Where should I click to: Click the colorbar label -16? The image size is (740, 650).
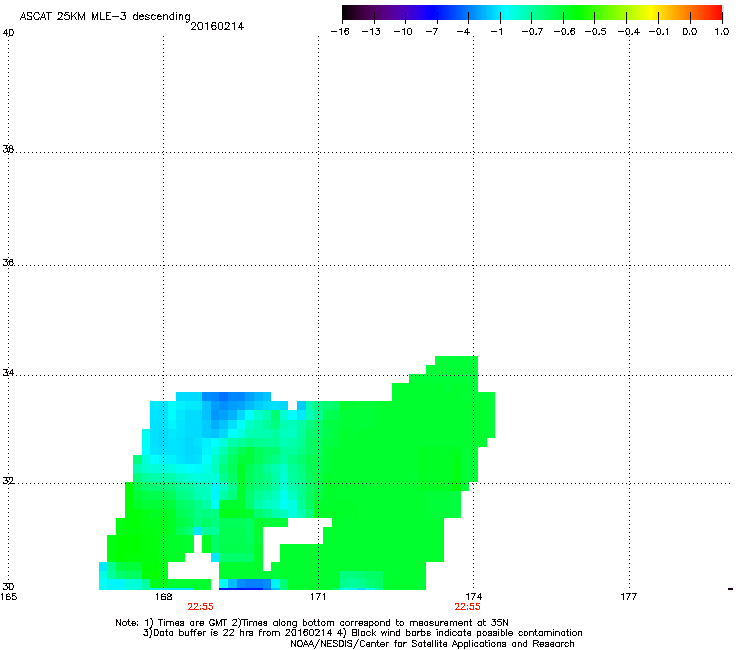point(340,32)
